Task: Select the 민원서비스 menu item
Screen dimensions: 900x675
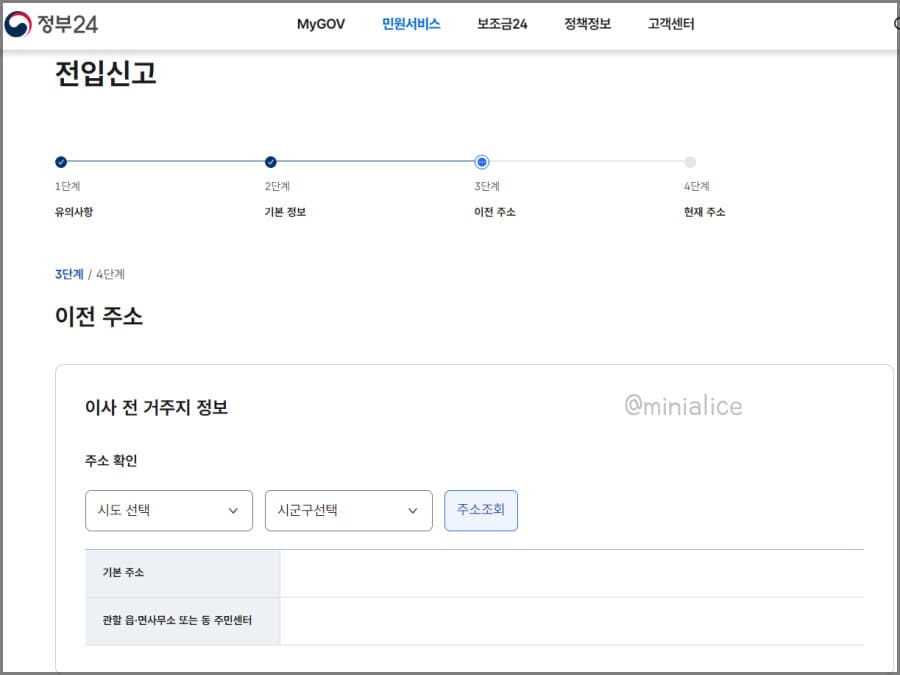Action: [x=409, y=23]
